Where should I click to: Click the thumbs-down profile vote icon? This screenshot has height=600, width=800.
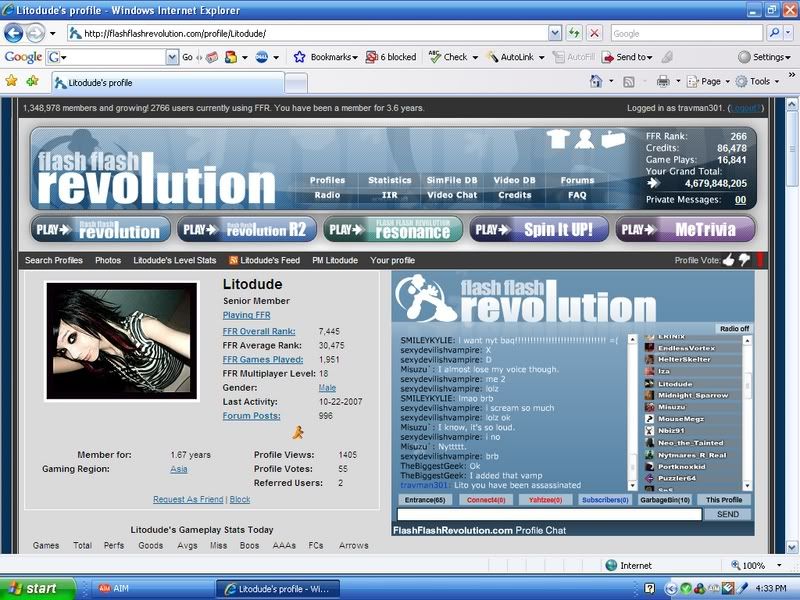(743, 260)
